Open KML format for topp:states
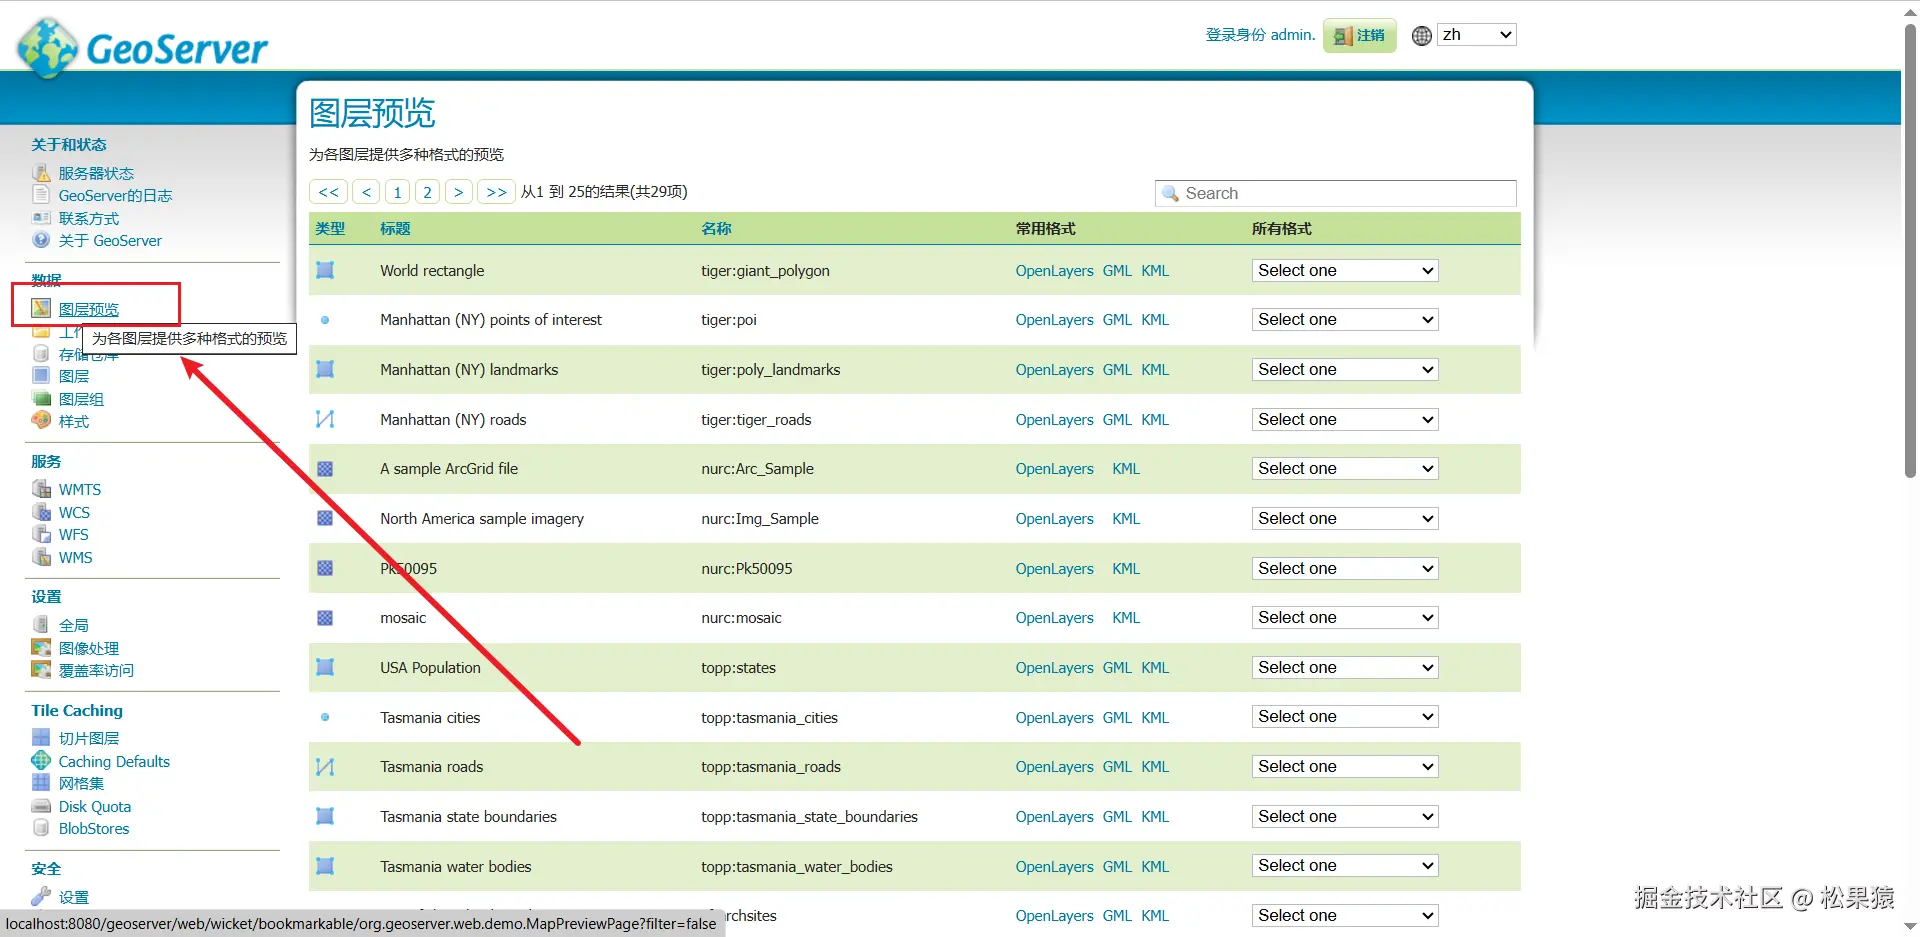Viewport: 1920px width, 937px height. tap(1155, 667)
